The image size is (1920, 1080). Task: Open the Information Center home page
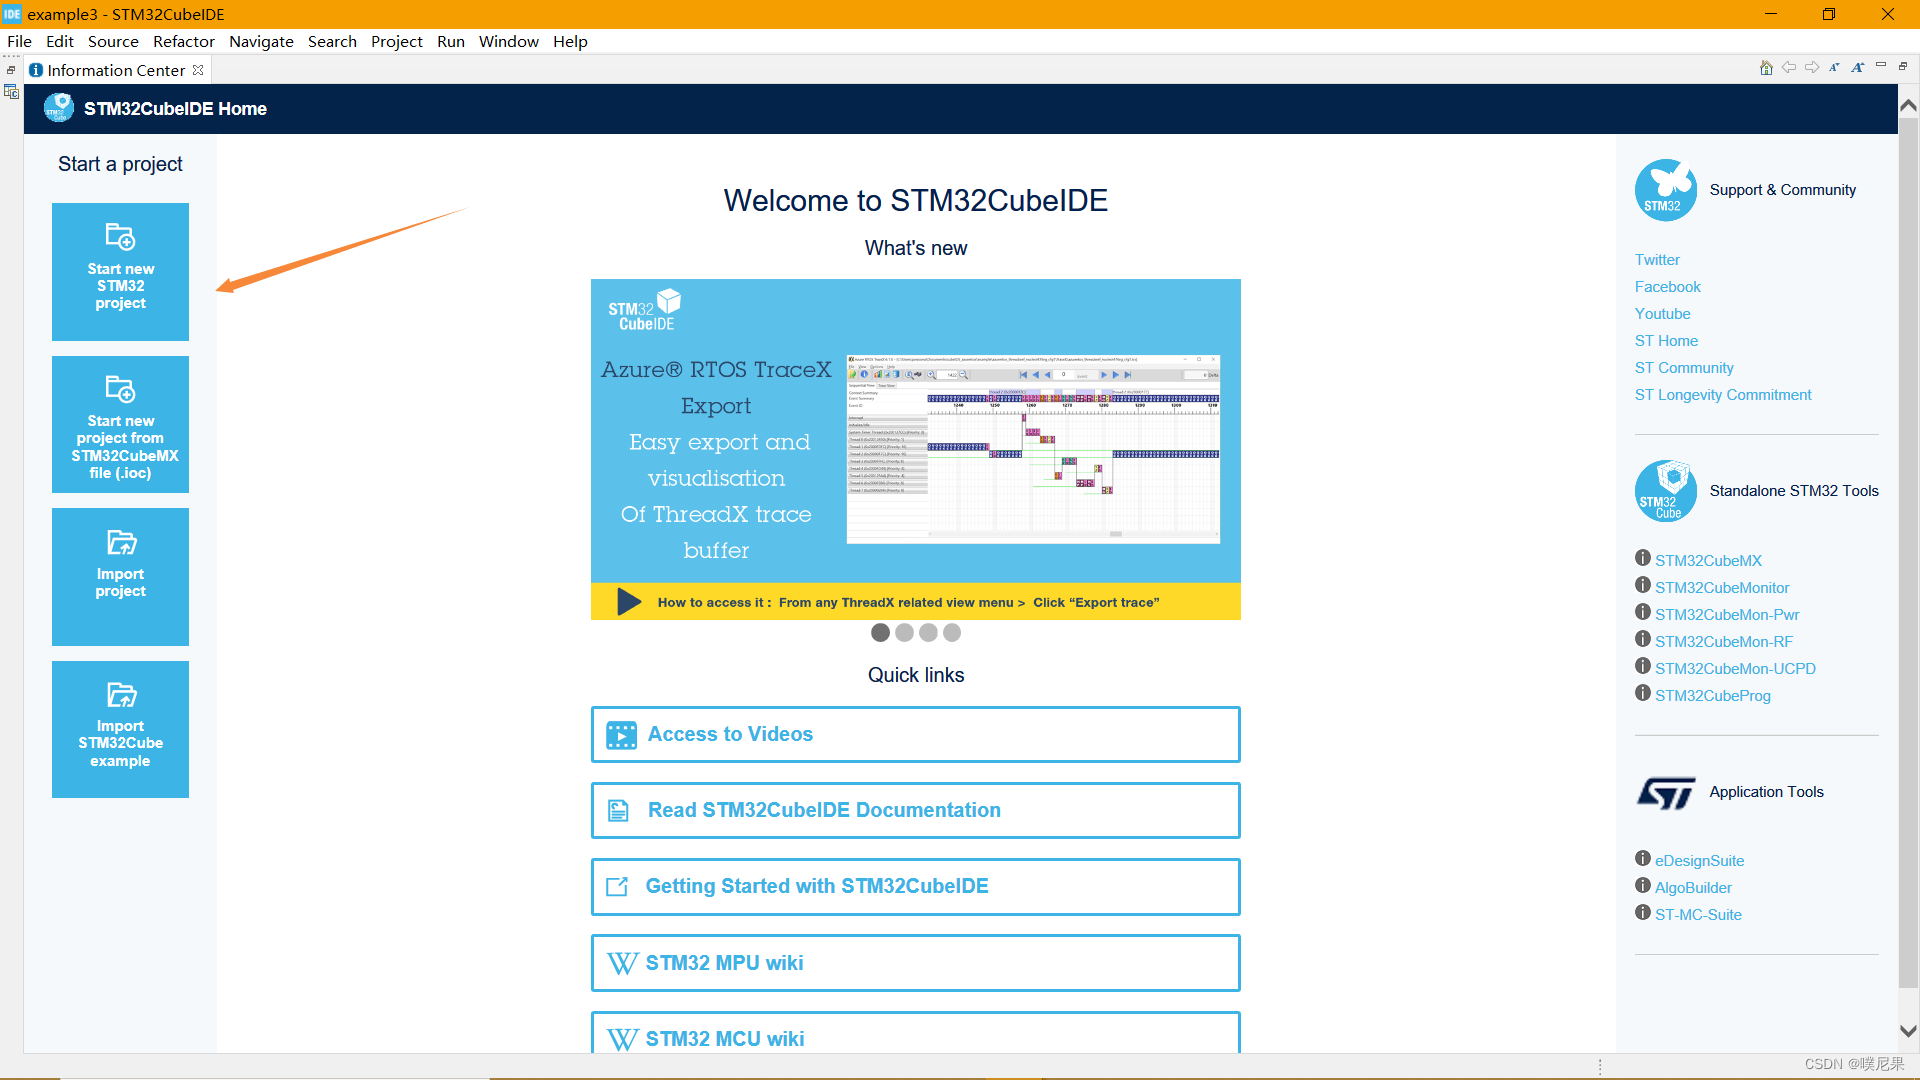1765,67
